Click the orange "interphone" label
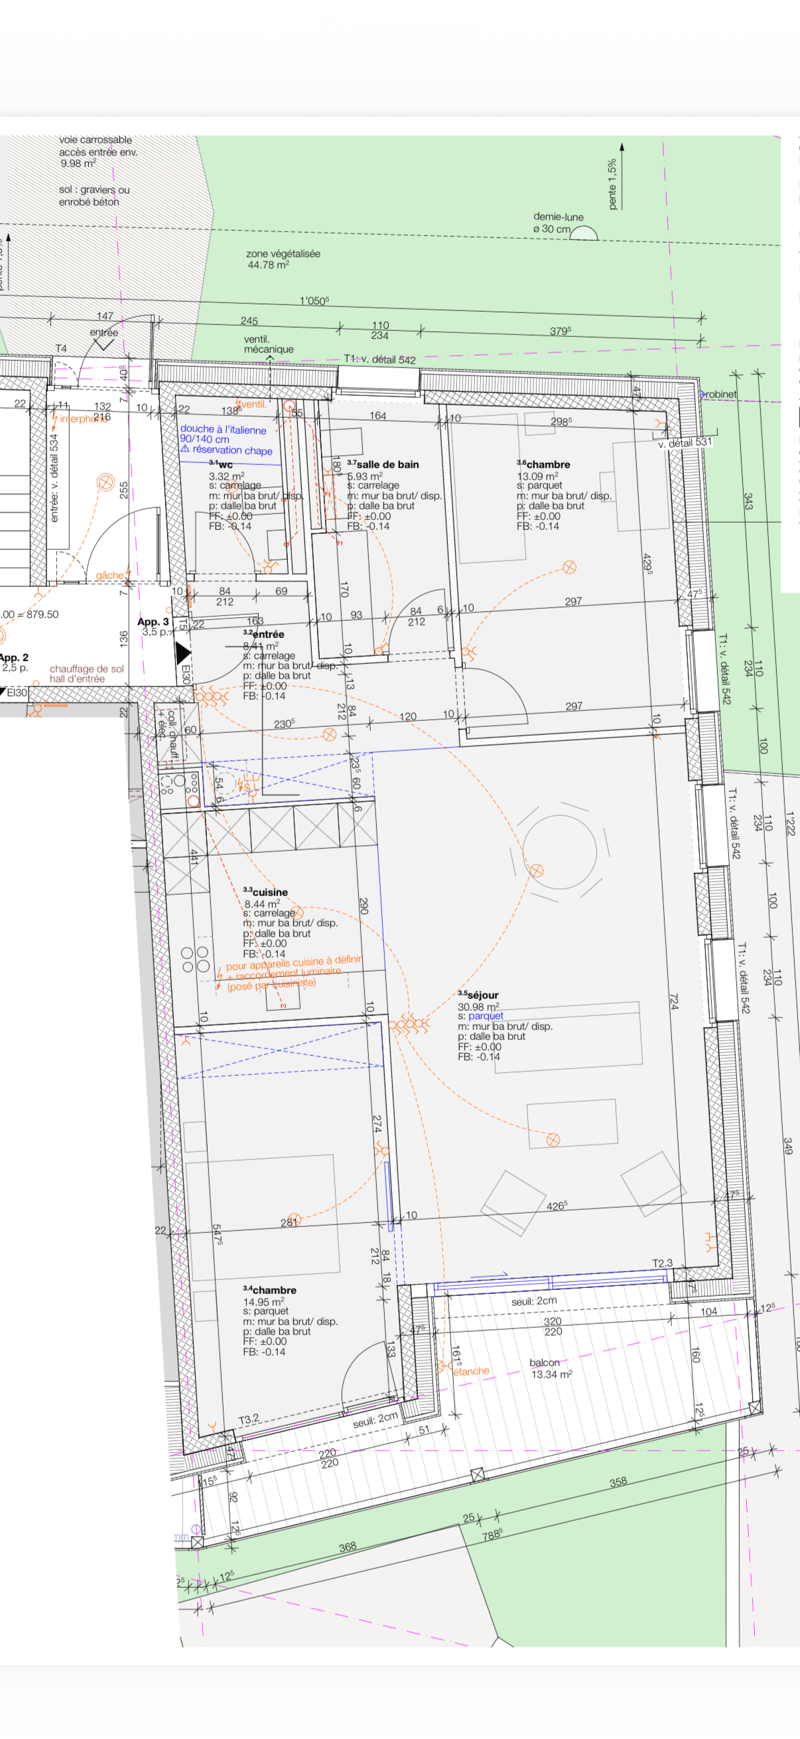The image size is (800, 1739). pos(82,418)
